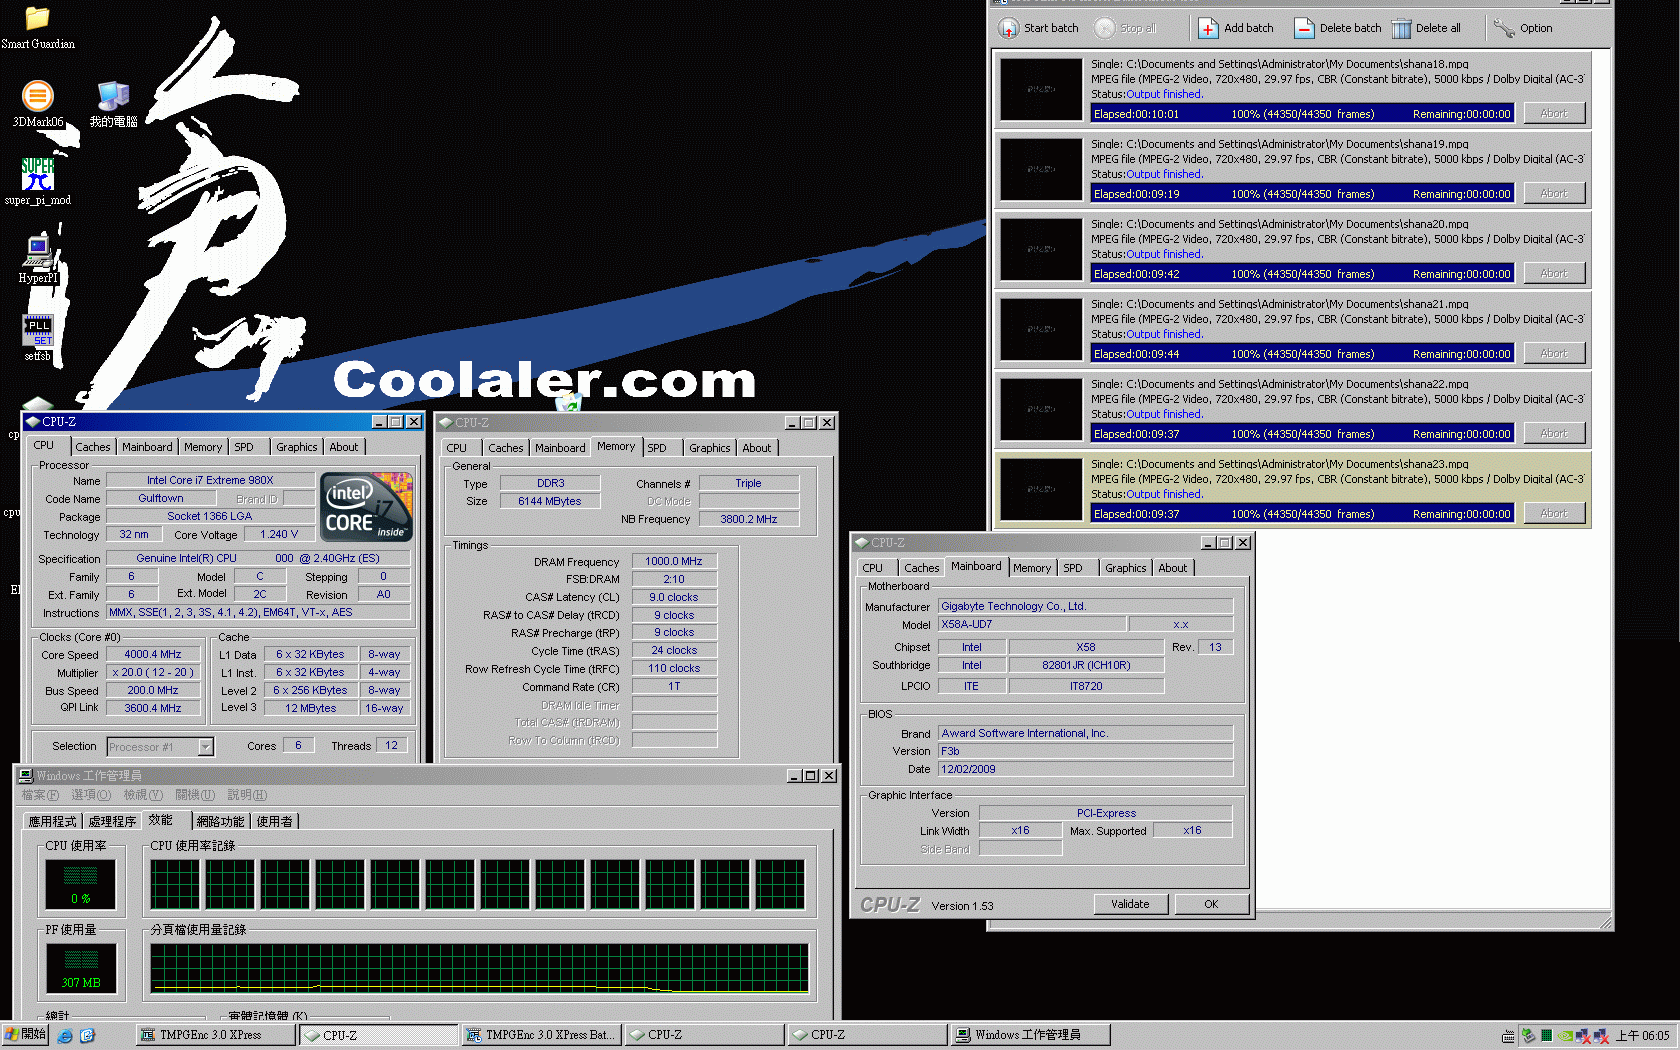Switch to Users tab in Task Manager
The image size is (1680, 1050).
274,821
